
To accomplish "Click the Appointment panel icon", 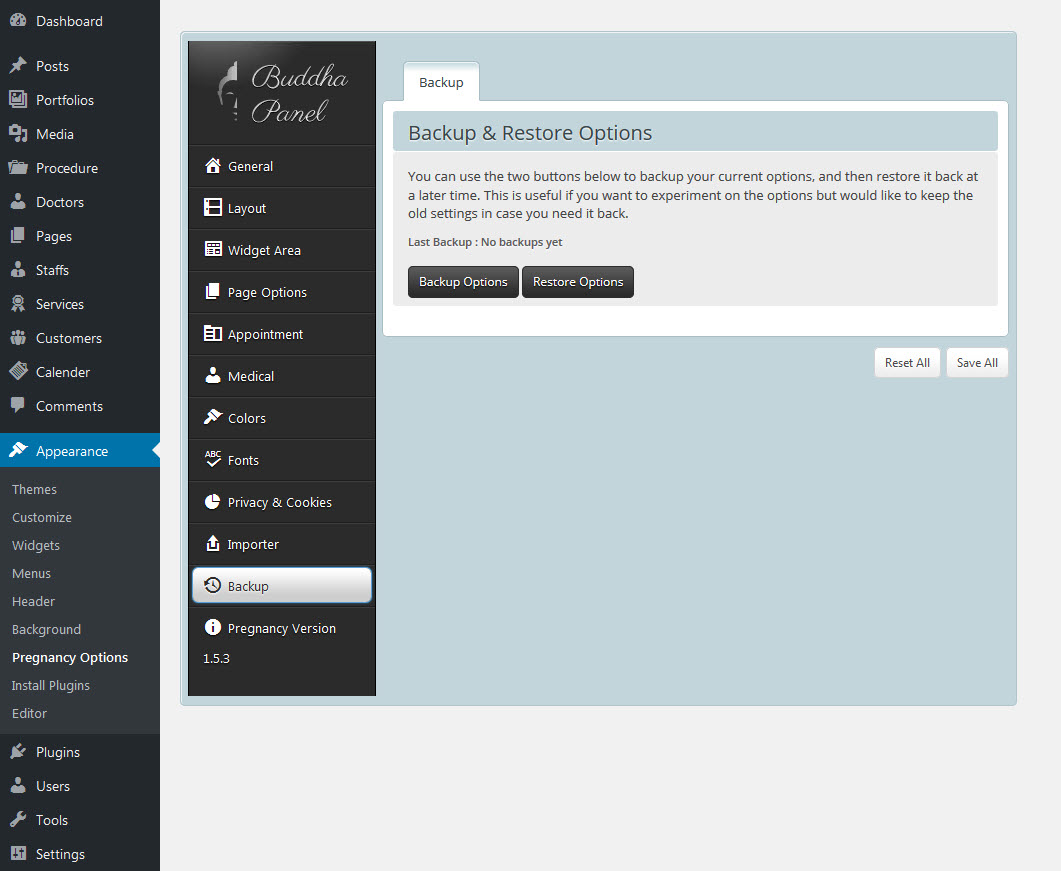I will 212,334.
